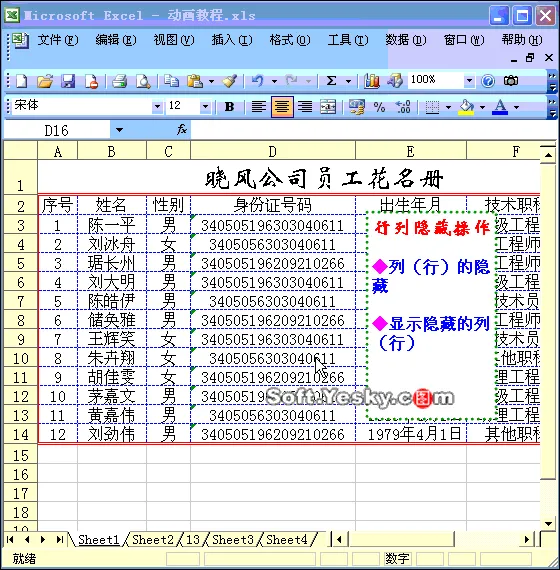
Task: Toggle the Center alignment button
Action: 282,107
